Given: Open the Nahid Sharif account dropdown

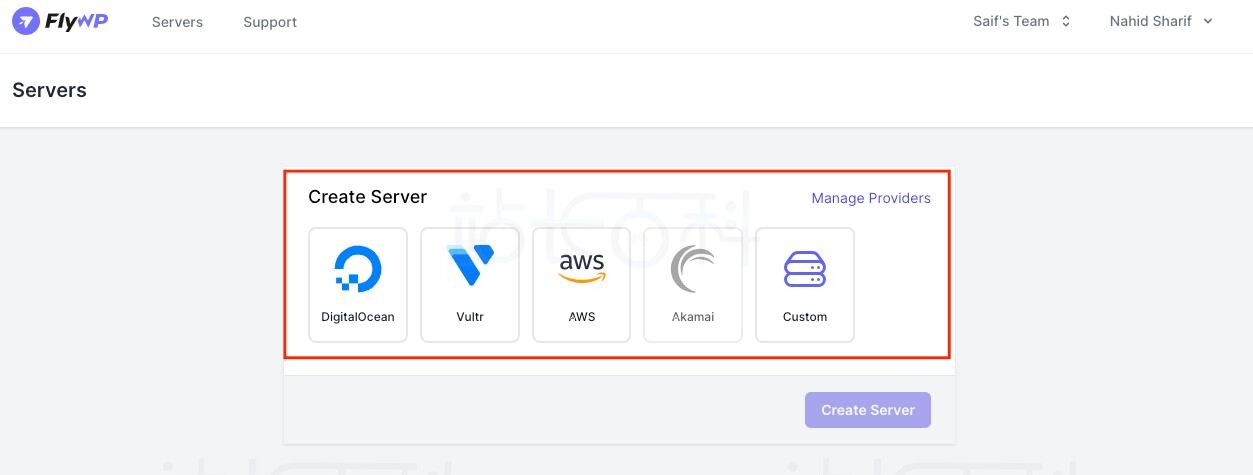Looking at the screenshot, I should click(1161, 21).
